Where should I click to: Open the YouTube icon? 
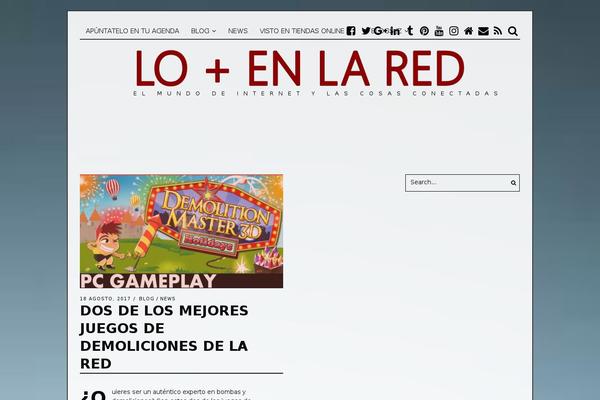(439, 31)
